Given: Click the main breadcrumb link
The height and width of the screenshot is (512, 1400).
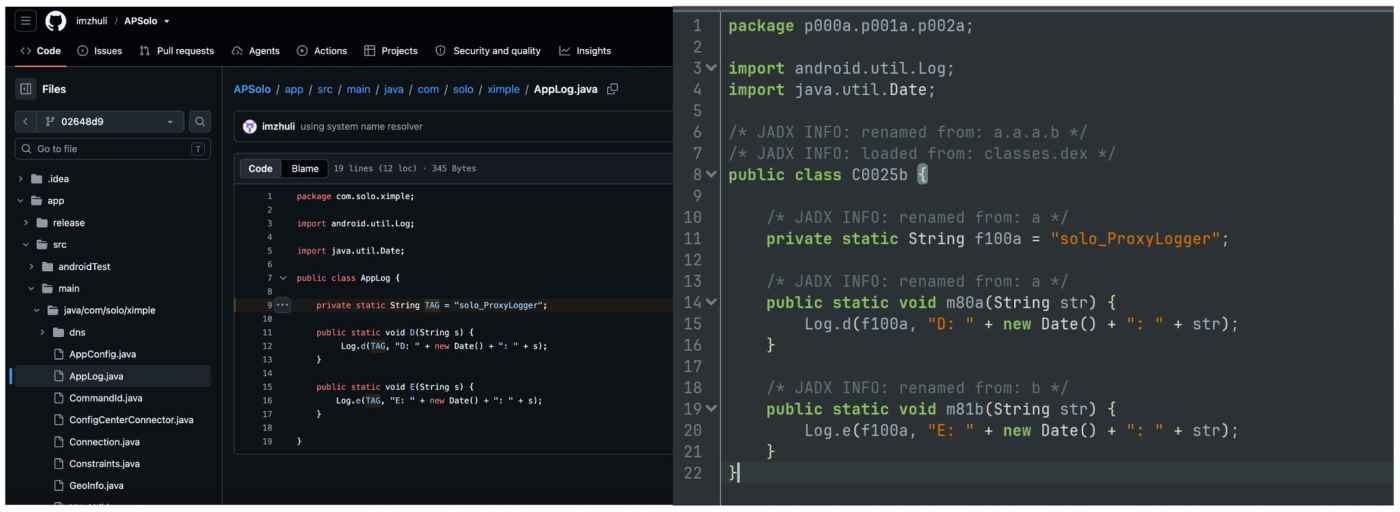Looking at the screenshot, I should tap(358, 89).
